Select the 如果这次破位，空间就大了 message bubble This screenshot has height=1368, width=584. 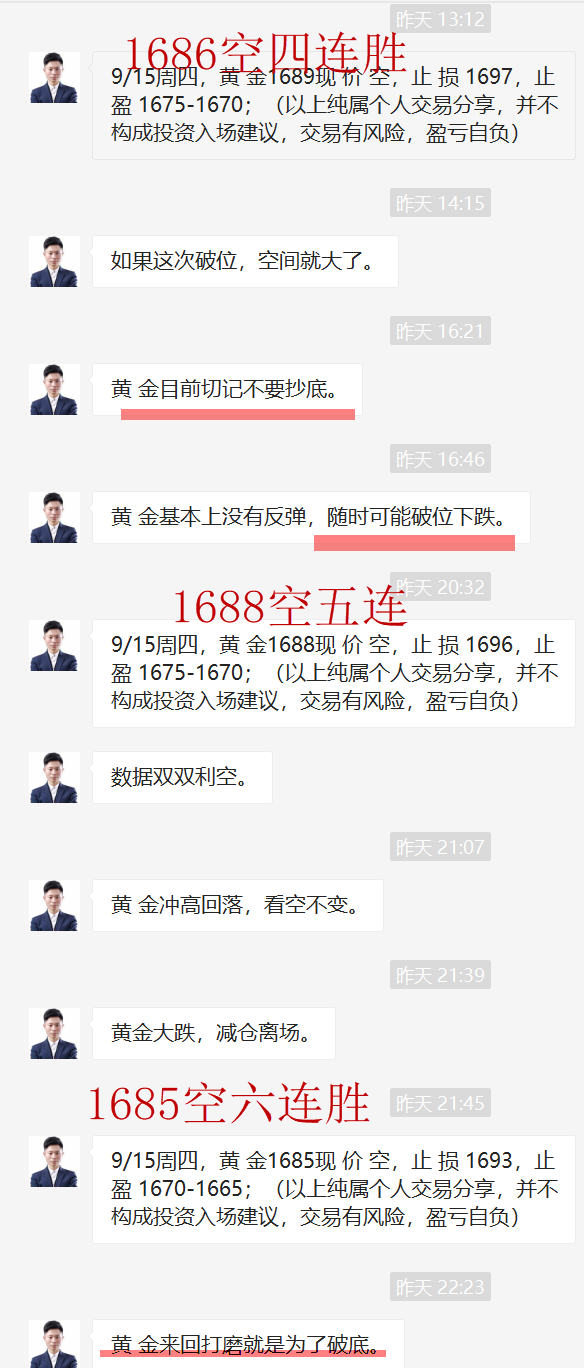[x=245, y=261]
